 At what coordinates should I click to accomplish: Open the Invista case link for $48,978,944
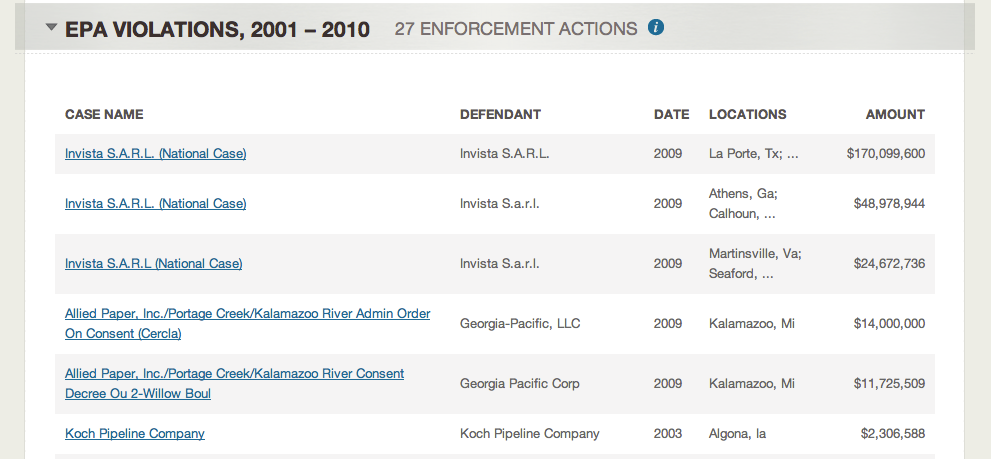(x=155, y=204)
